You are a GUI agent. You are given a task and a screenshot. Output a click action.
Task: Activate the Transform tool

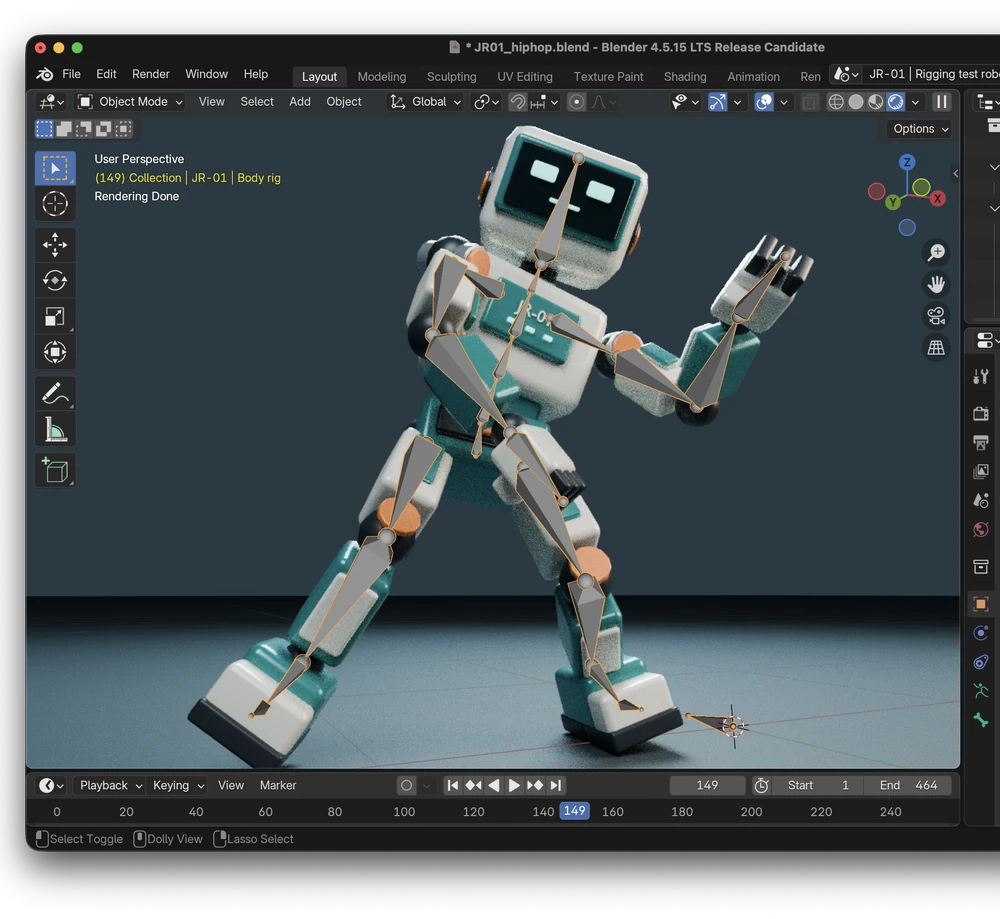[x=55, y=352]
